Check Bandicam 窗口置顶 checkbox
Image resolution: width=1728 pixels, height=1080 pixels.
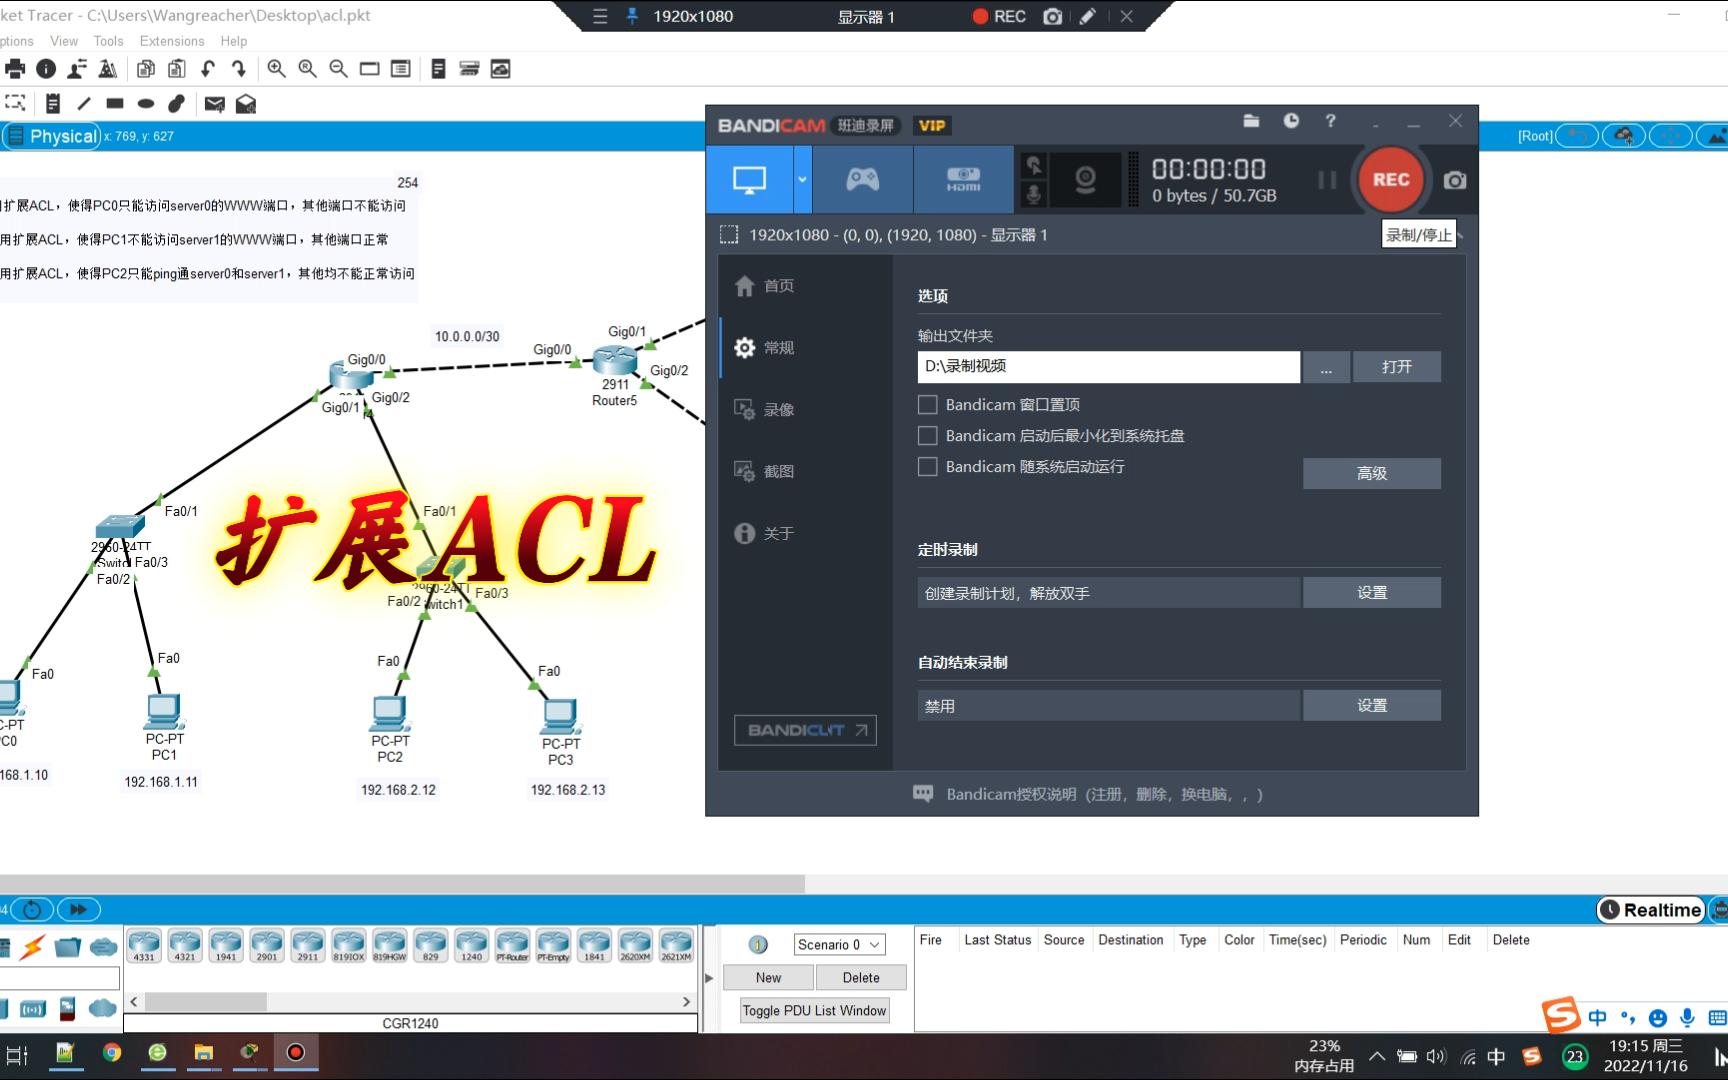coord(928,405)
